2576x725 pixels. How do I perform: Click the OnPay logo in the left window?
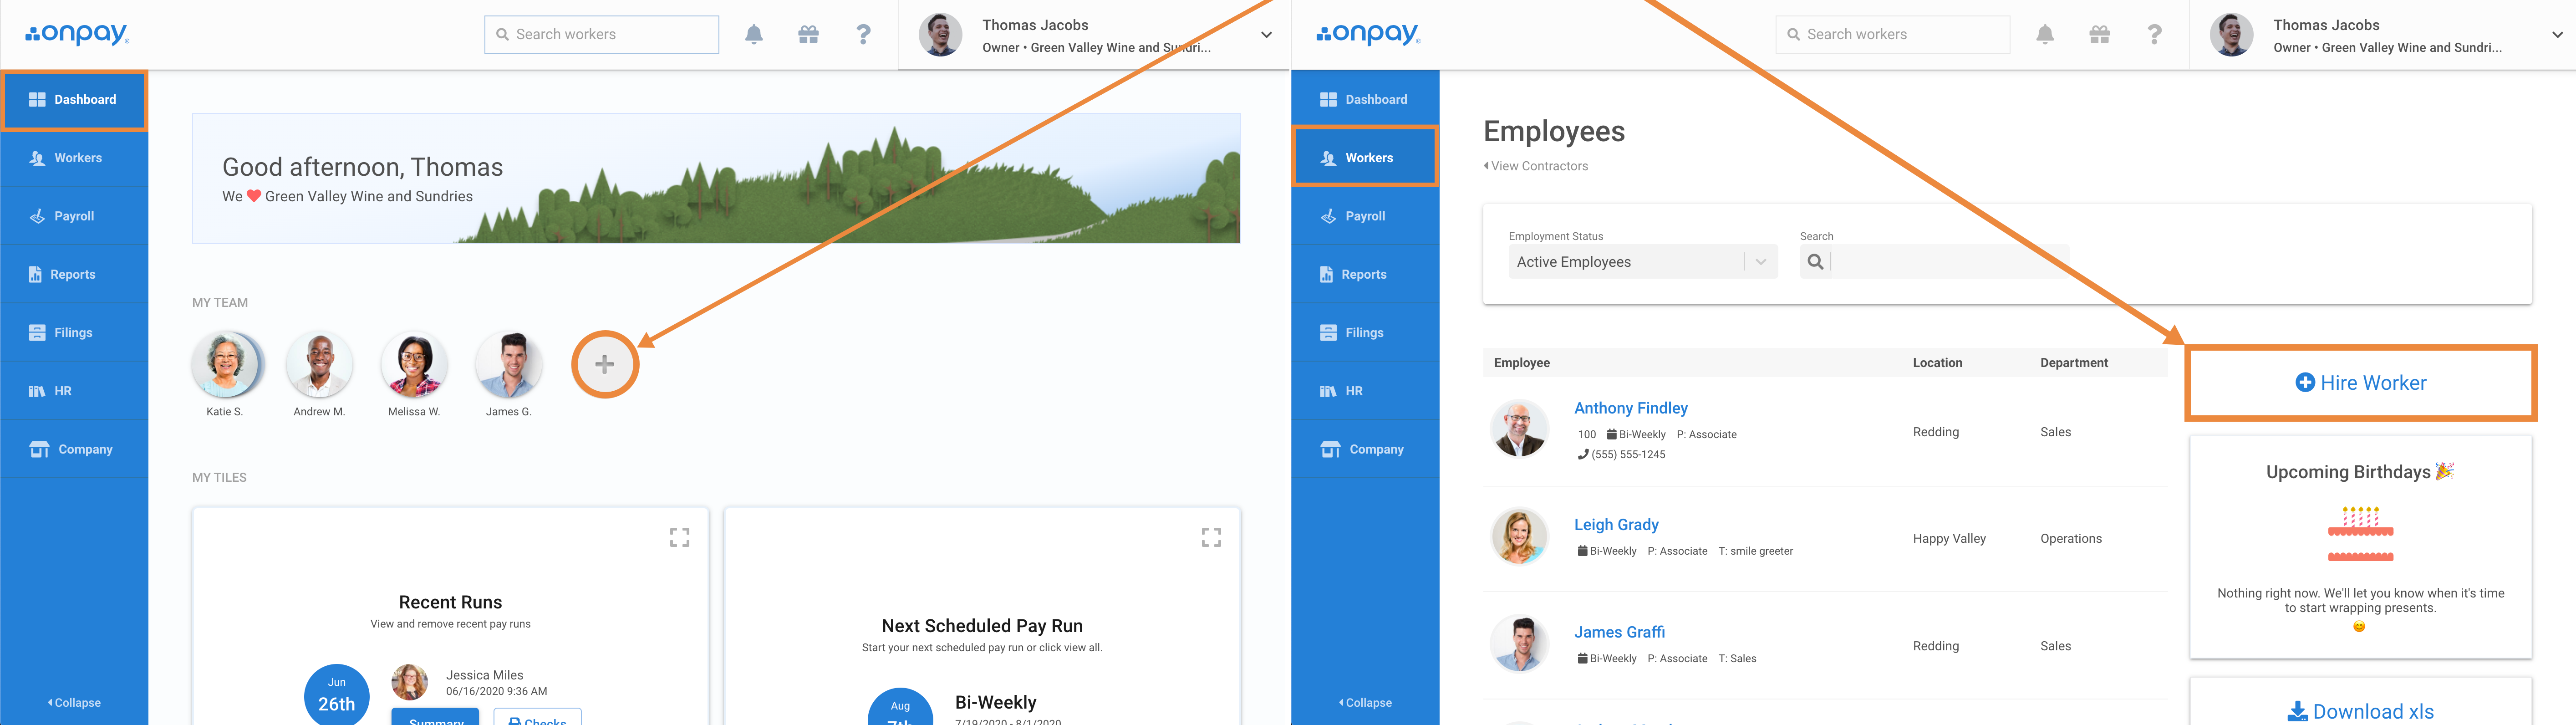[x=77, y=34]
